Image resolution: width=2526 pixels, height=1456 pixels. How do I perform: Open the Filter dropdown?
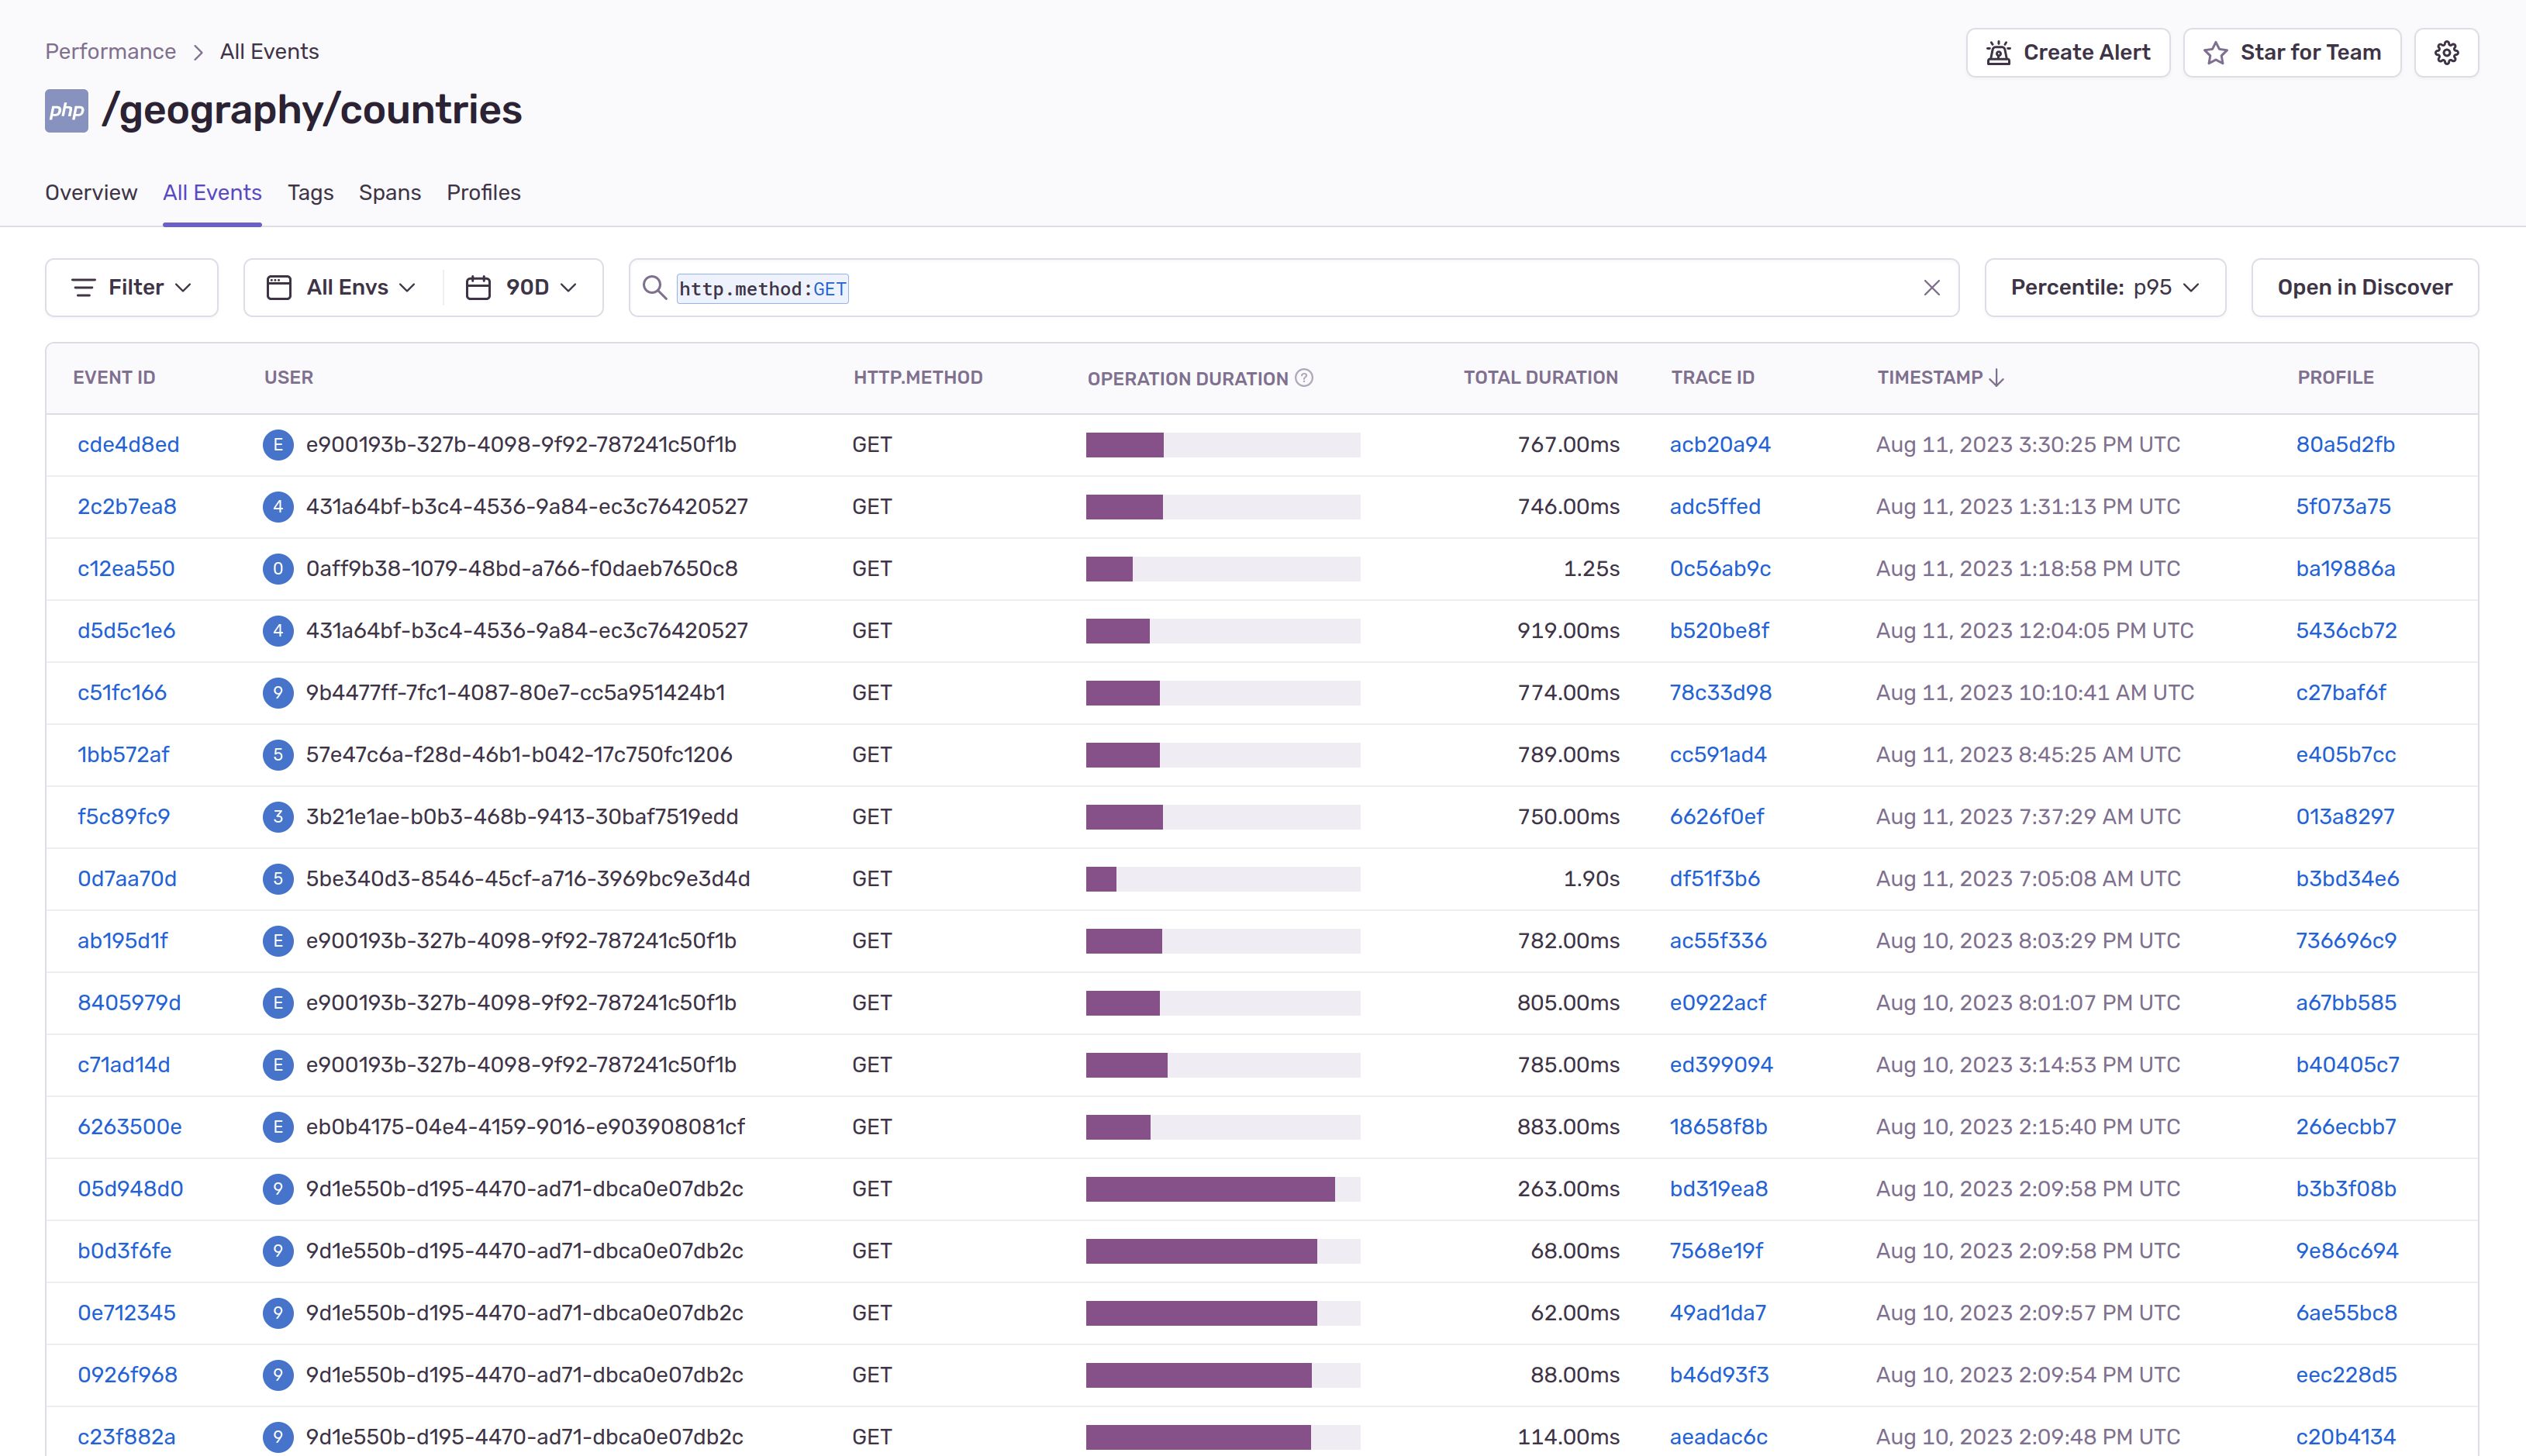coord(131,288)
